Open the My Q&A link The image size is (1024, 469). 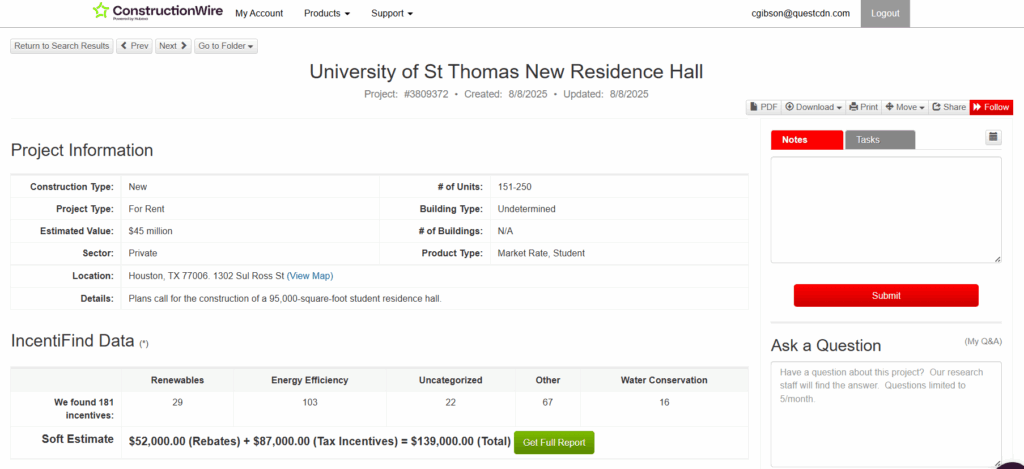point(983,342)
